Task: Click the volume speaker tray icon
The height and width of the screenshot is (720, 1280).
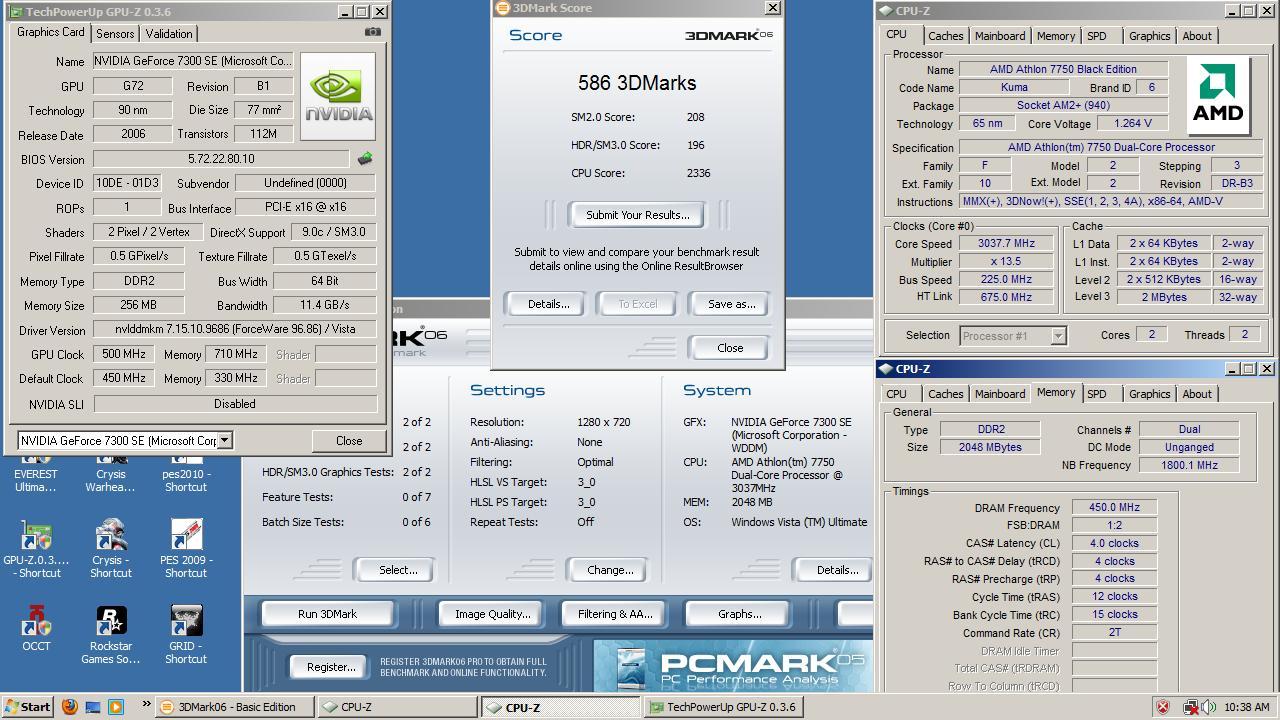Action: [1208, 707]
